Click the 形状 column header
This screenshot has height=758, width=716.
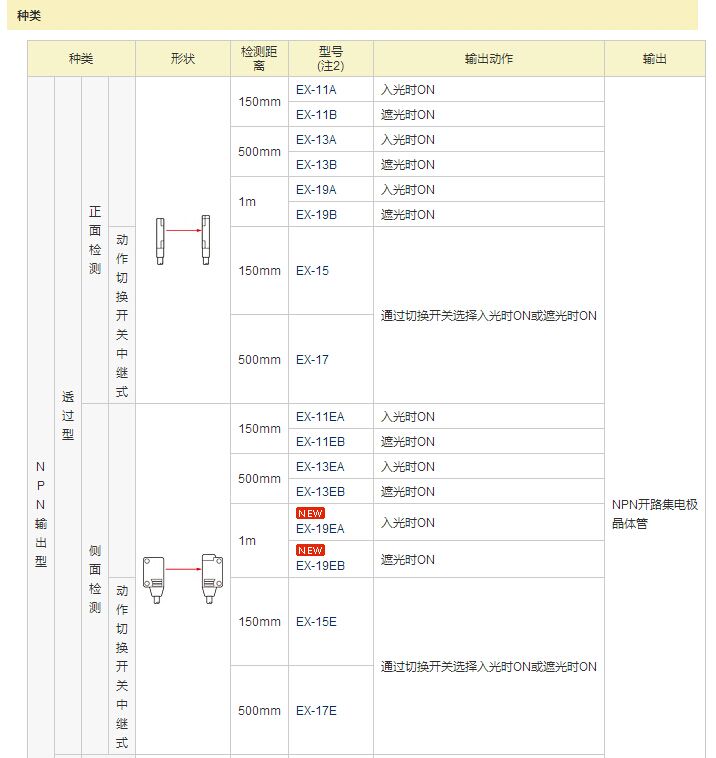(182, 59)
